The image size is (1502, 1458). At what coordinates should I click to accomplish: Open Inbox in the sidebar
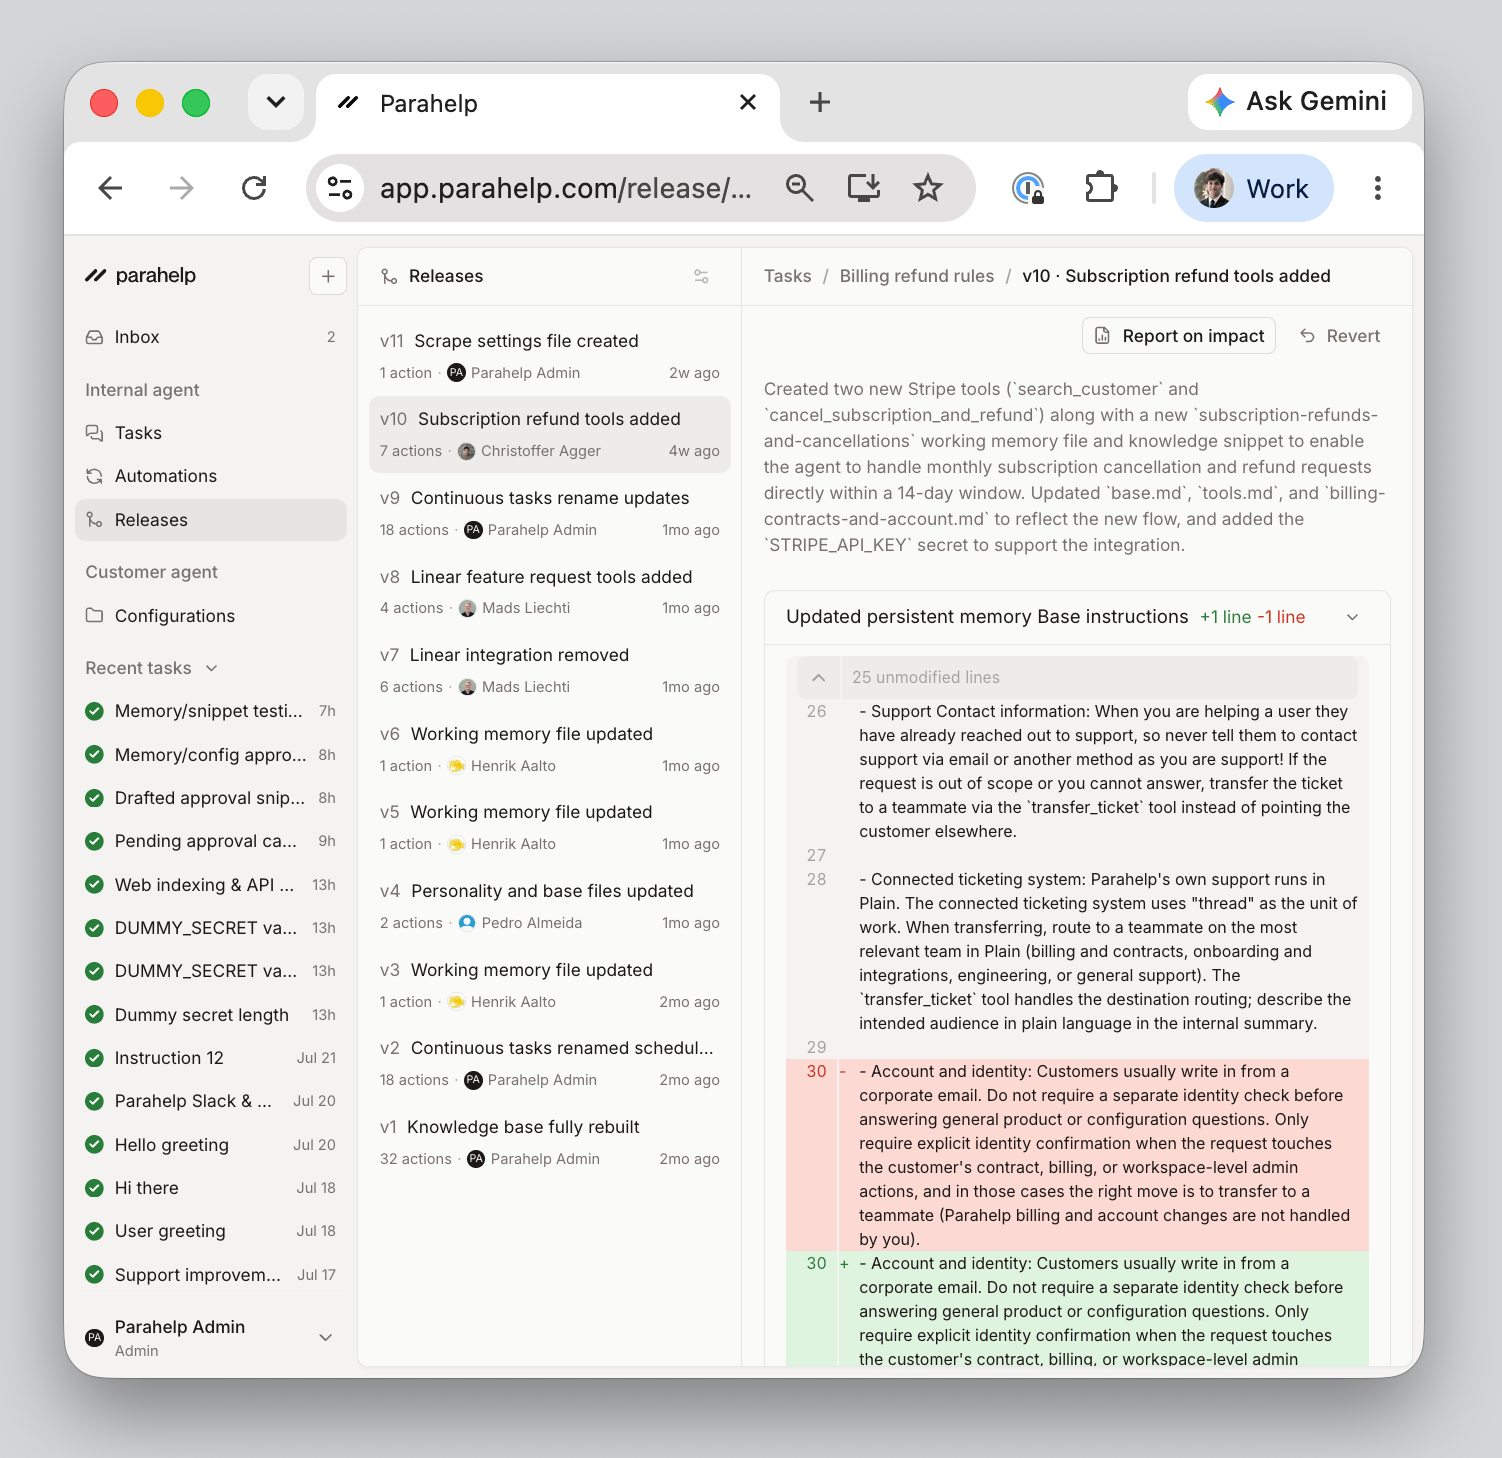[211, 337]
